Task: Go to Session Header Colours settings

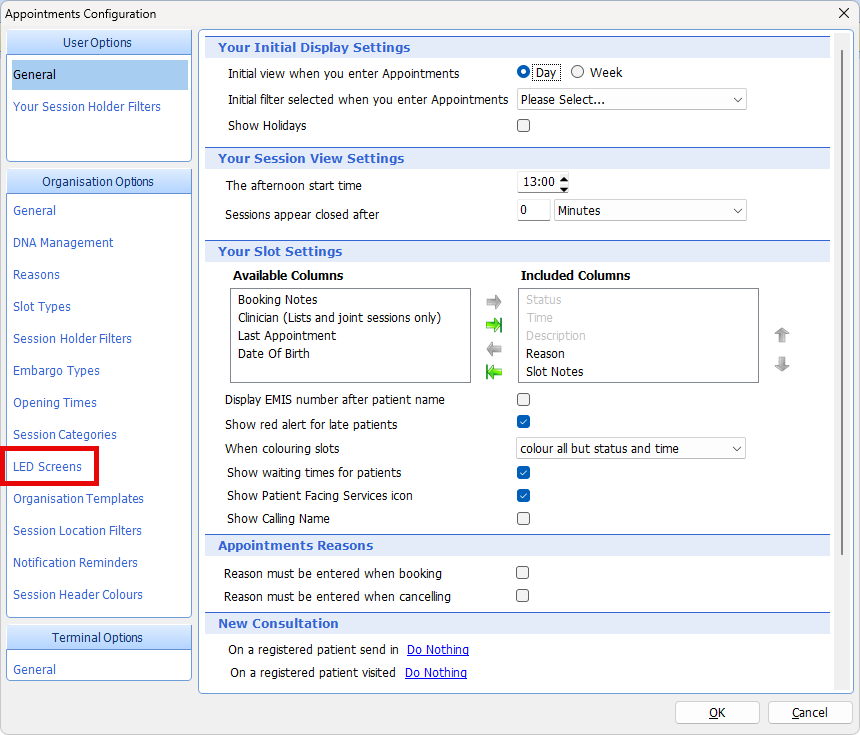Action: (x=78, y=595)
